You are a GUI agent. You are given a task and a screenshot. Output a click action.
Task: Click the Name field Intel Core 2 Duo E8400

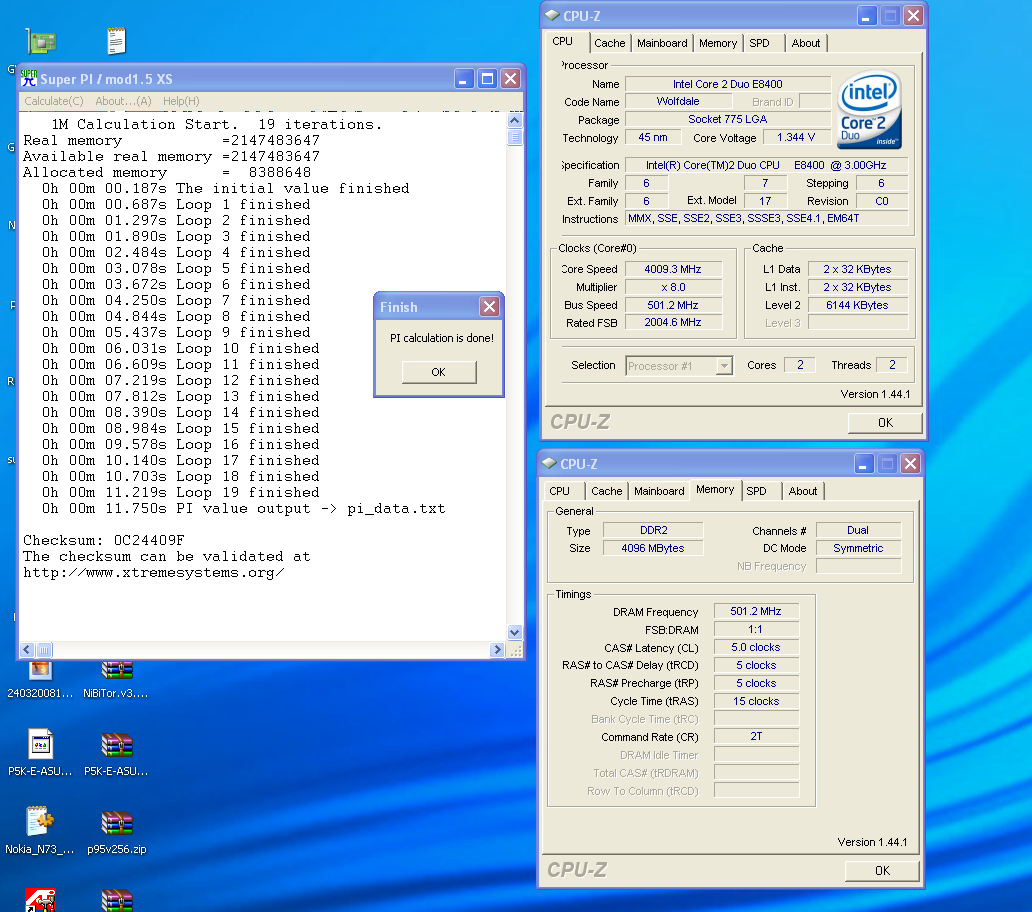727,84
